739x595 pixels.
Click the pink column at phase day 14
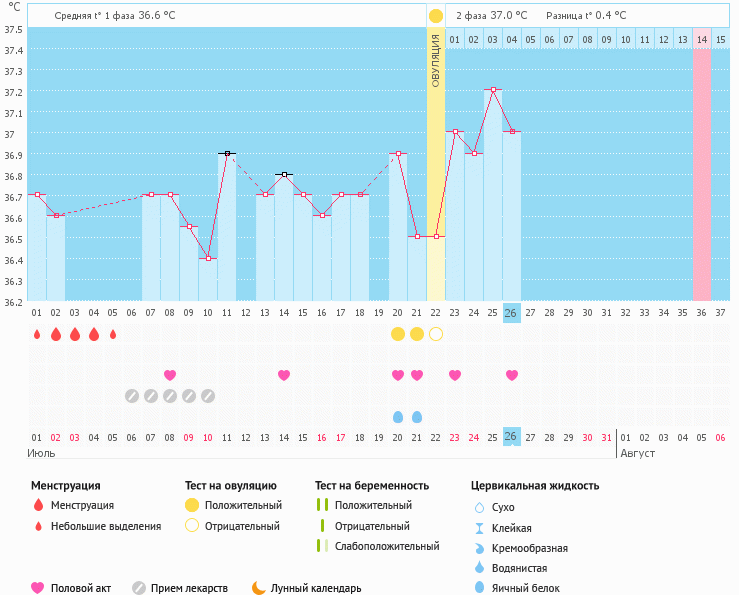tap(702, 170)
